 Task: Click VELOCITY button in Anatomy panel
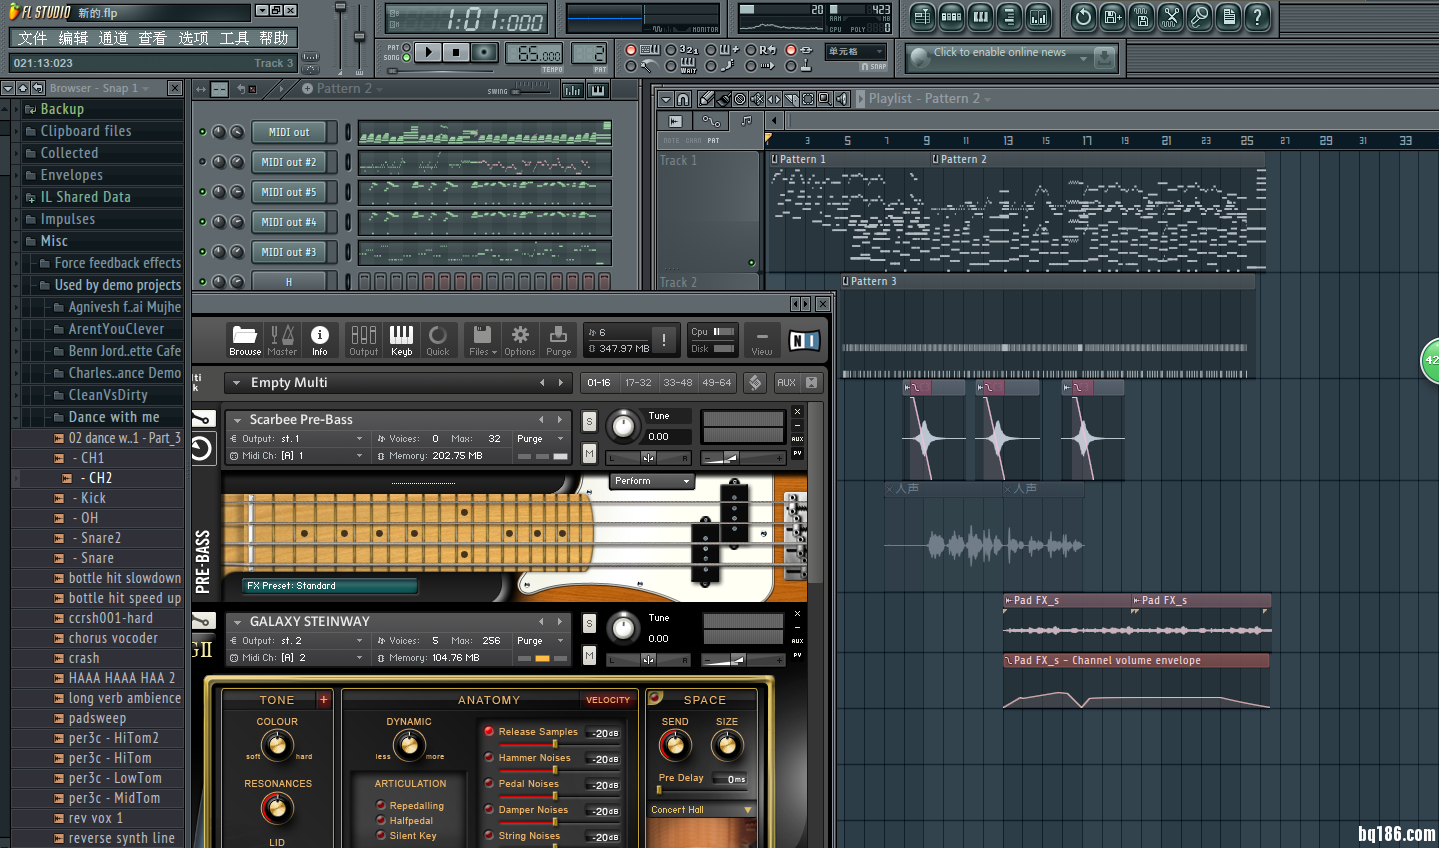click(608, 700)
